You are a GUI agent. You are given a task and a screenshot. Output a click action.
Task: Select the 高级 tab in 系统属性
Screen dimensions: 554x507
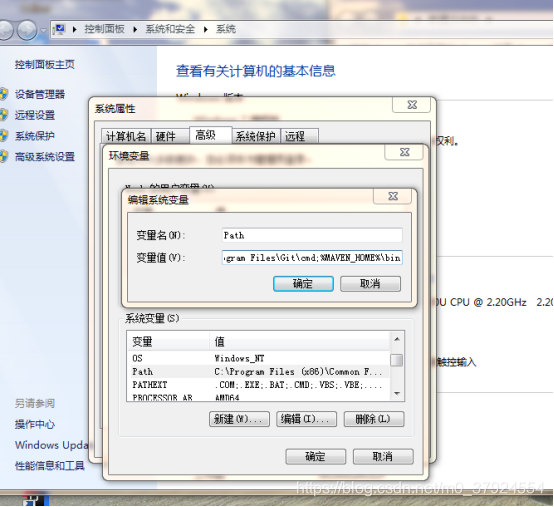coord(211,135)
